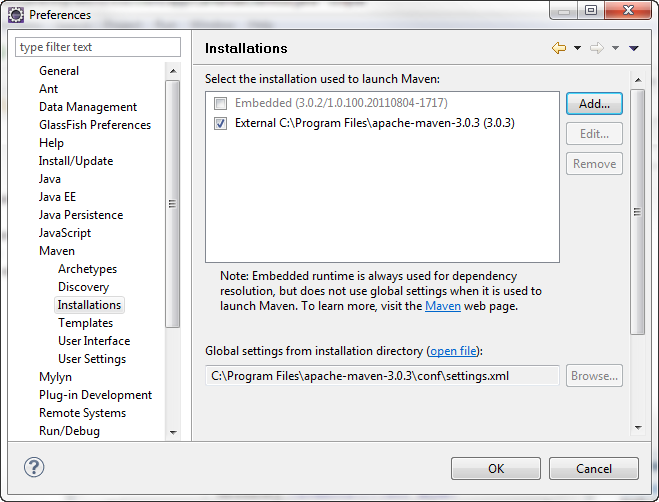Viewport: 659px width, 502px height.
Task: Click the back navigation arrow icon
Action: tap(559, 48)
